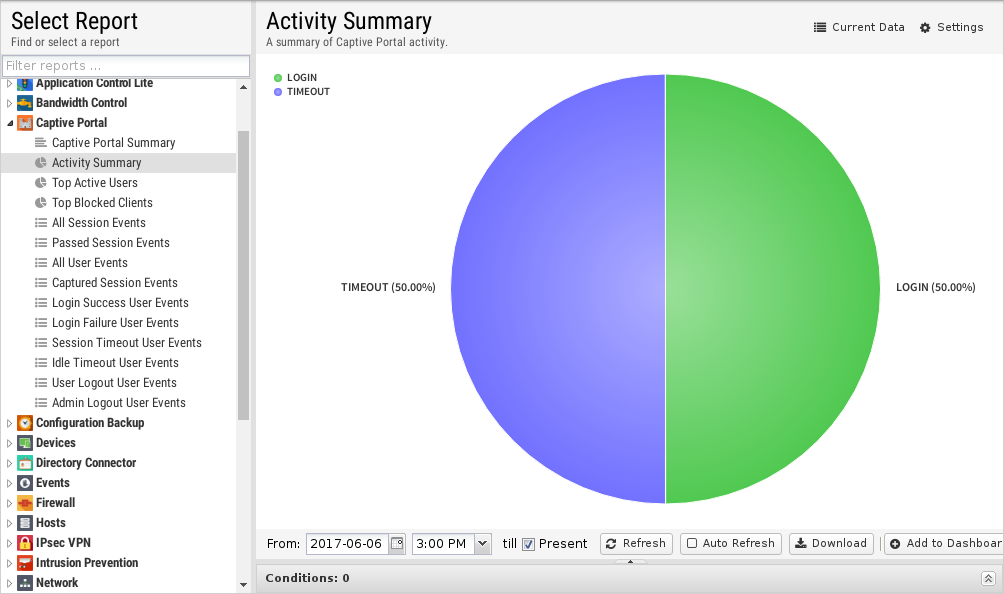Select Top Blocked Clients report

click(102, 202)
